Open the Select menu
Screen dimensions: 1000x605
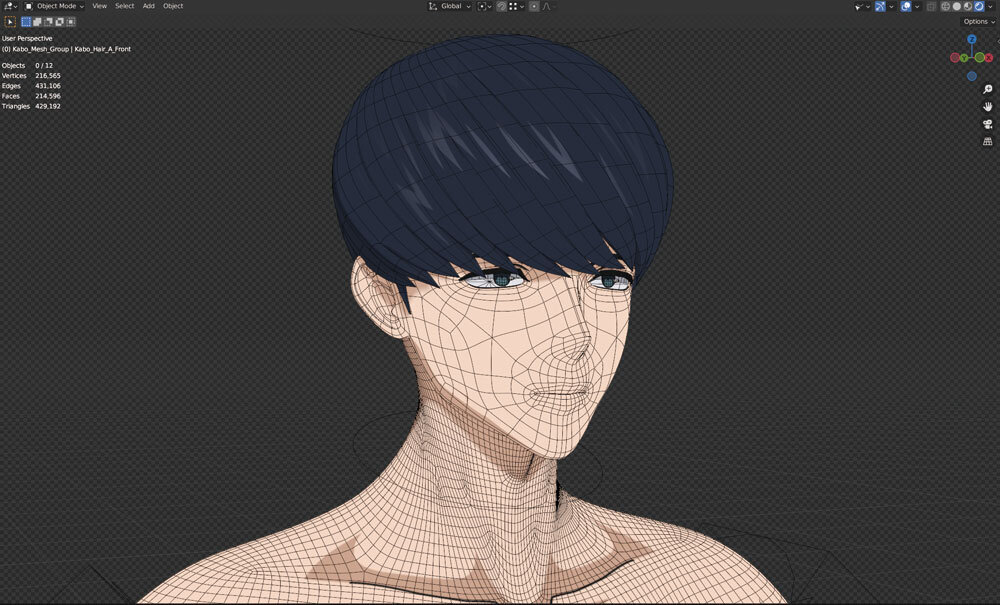(x=124, y=6)
